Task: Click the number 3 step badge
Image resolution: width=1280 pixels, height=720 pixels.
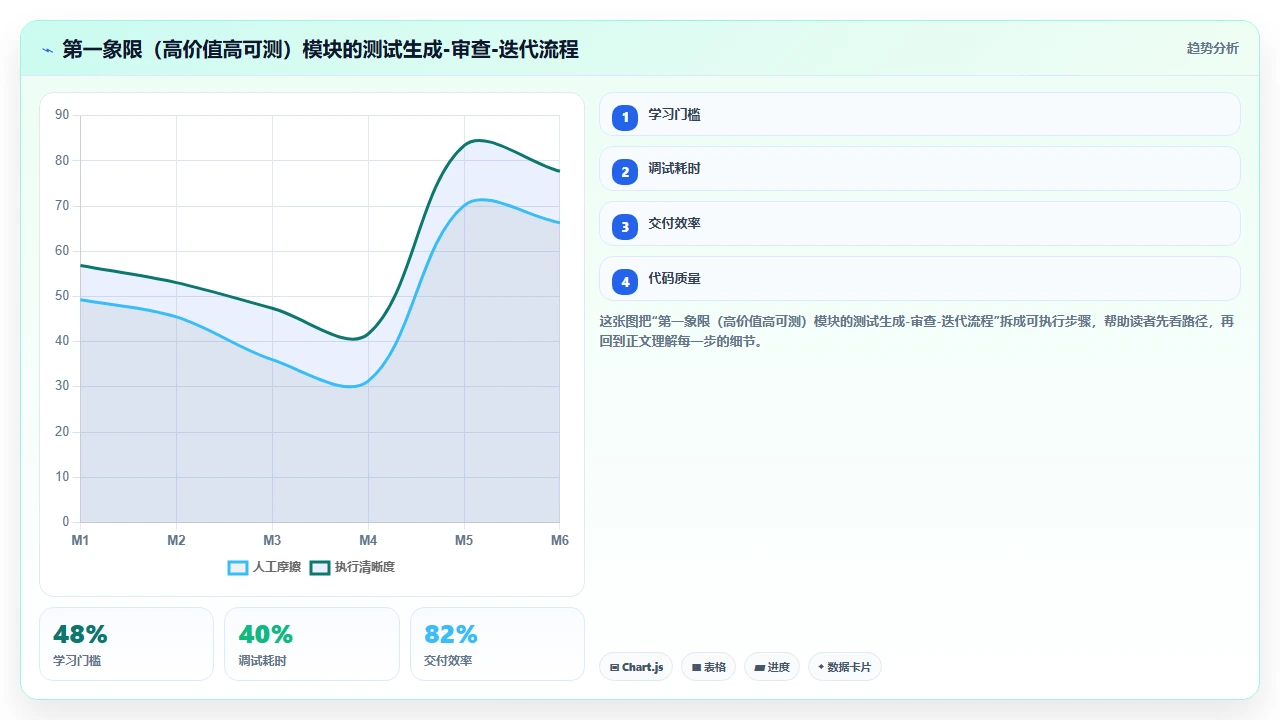Action: pyautogui.click(x=625, y=227)
